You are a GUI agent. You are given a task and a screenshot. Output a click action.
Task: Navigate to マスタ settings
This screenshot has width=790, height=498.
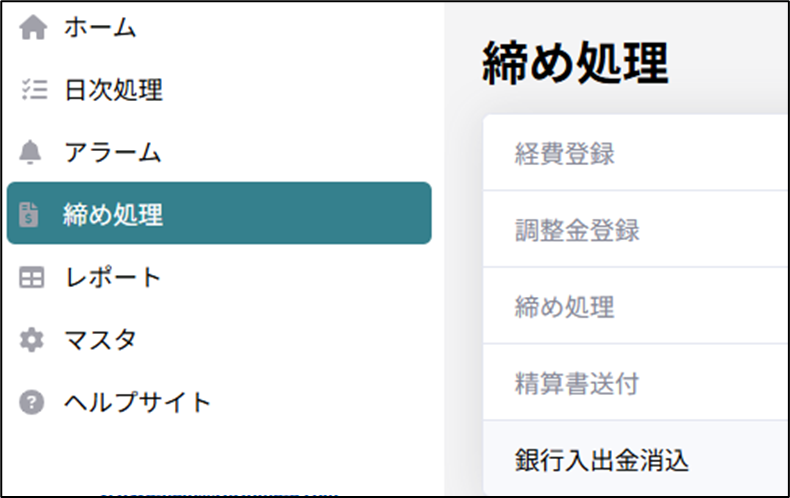pyautogui.click(x=100, y=340)
